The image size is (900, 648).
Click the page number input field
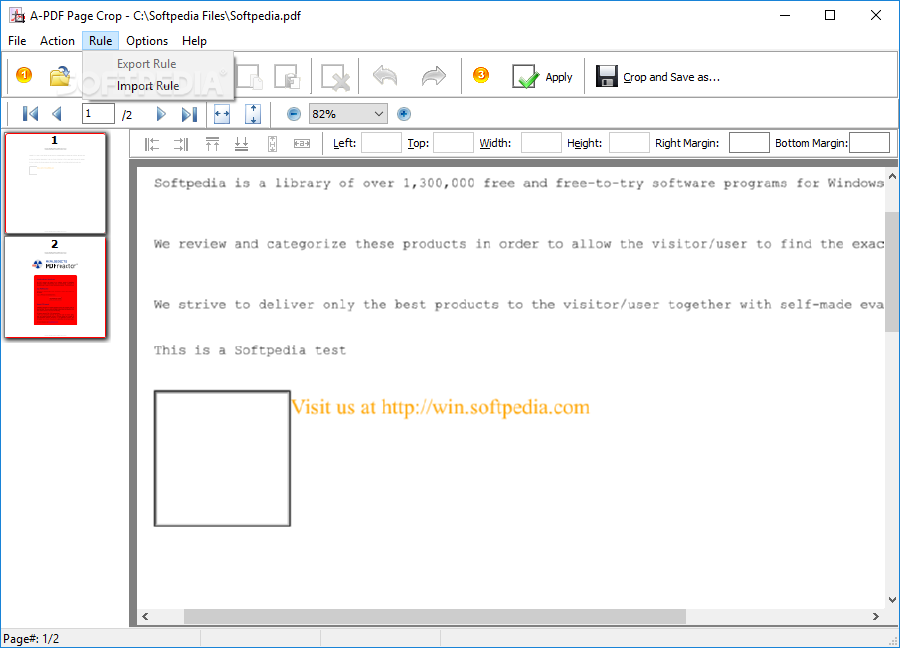(98, 114)
